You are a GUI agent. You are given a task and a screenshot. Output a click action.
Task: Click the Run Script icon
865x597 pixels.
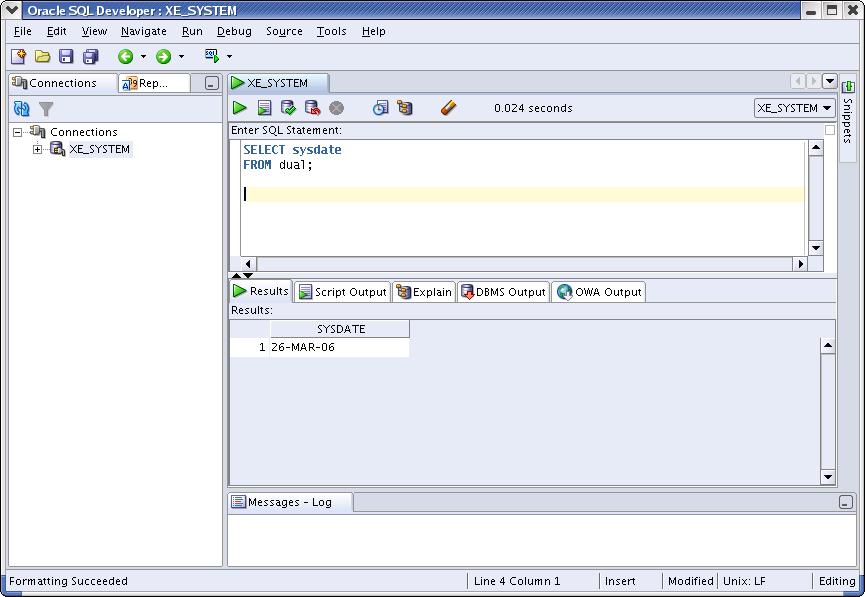pos(264,108)
